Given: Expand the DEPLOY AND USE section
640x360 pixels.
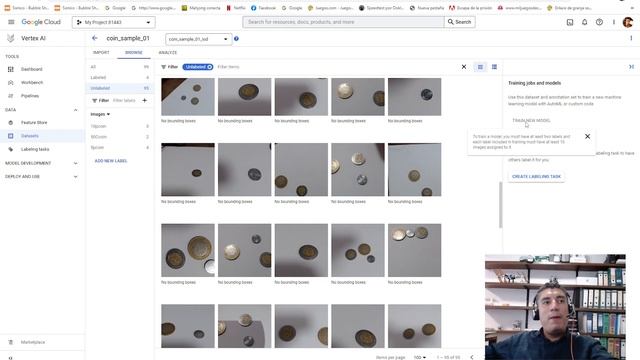Looking at the screenshot, I should coord(76,177).
